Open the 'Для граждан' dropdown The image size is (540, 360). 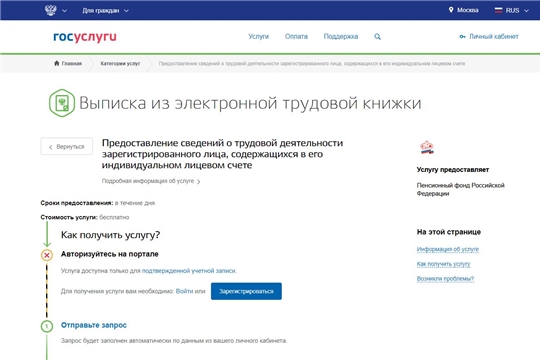point(105,11)
